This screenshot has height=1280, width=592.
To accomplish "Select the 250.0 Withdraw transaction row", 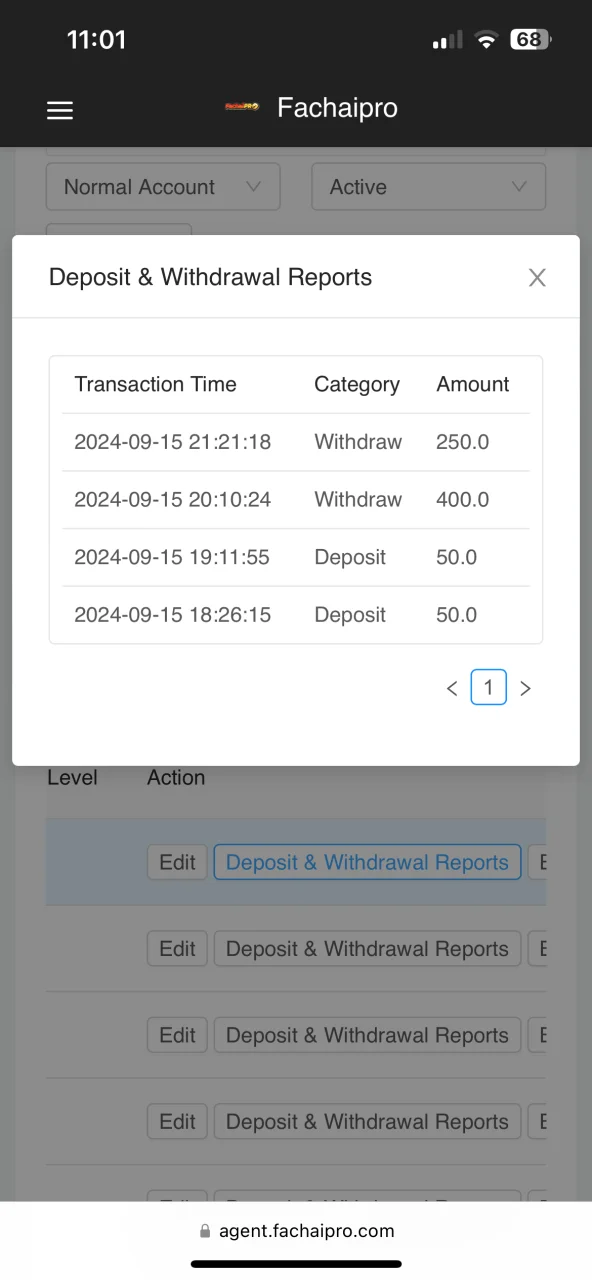I will [x=296, y=442].
